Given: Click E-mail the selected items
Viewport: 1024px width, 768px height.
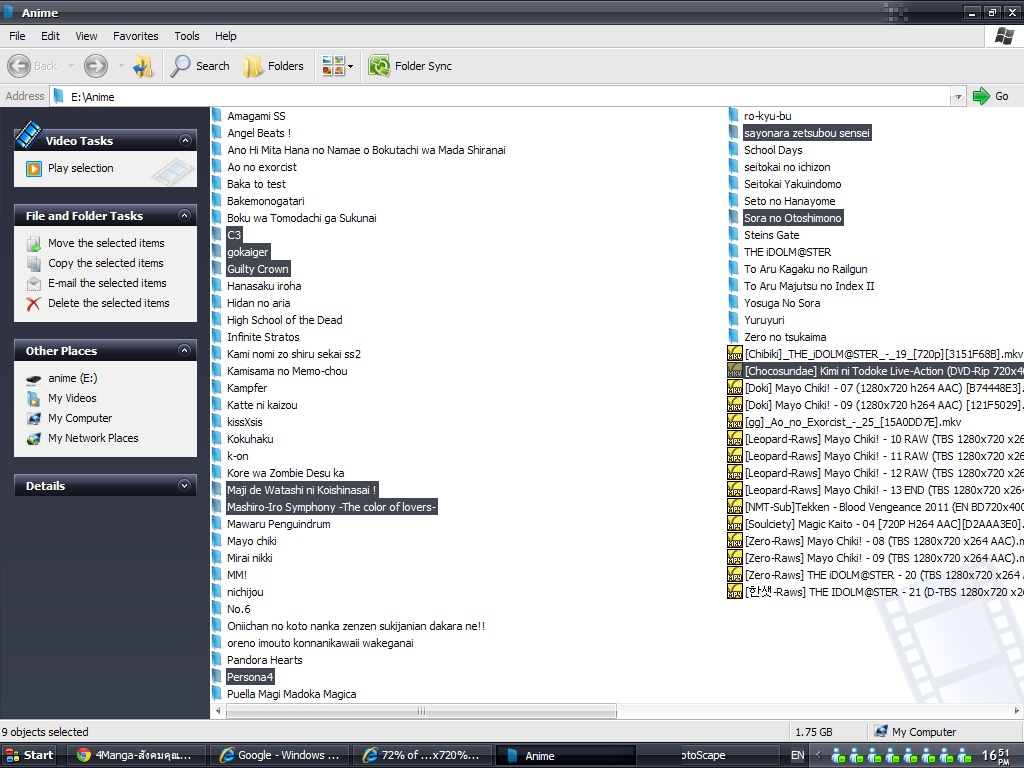Looking at the screenshot, I should (x=107, y=283).
